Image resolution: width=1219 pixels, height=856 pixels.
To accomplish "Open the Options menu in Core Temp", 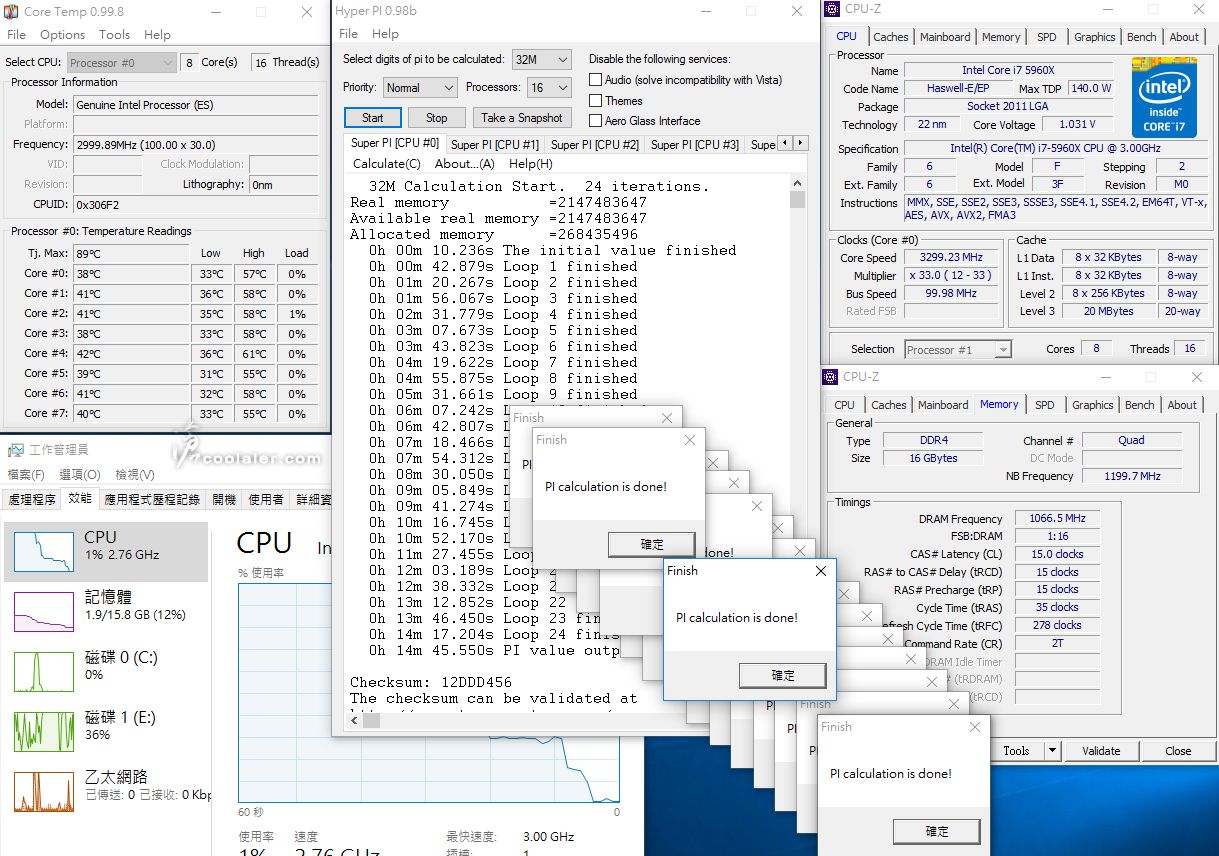I will (63, 34).
